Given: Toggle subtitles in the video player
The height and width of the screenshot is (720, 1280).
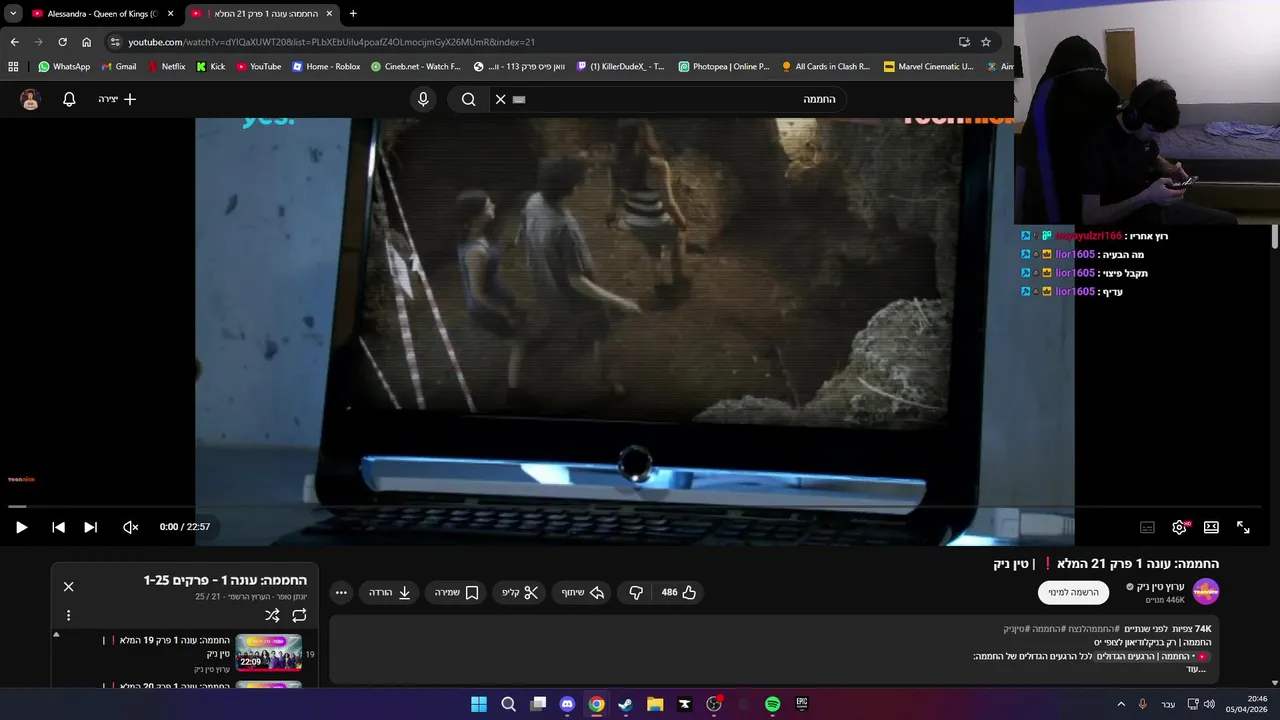Looking at the screenshot, I should (1147, 527).
